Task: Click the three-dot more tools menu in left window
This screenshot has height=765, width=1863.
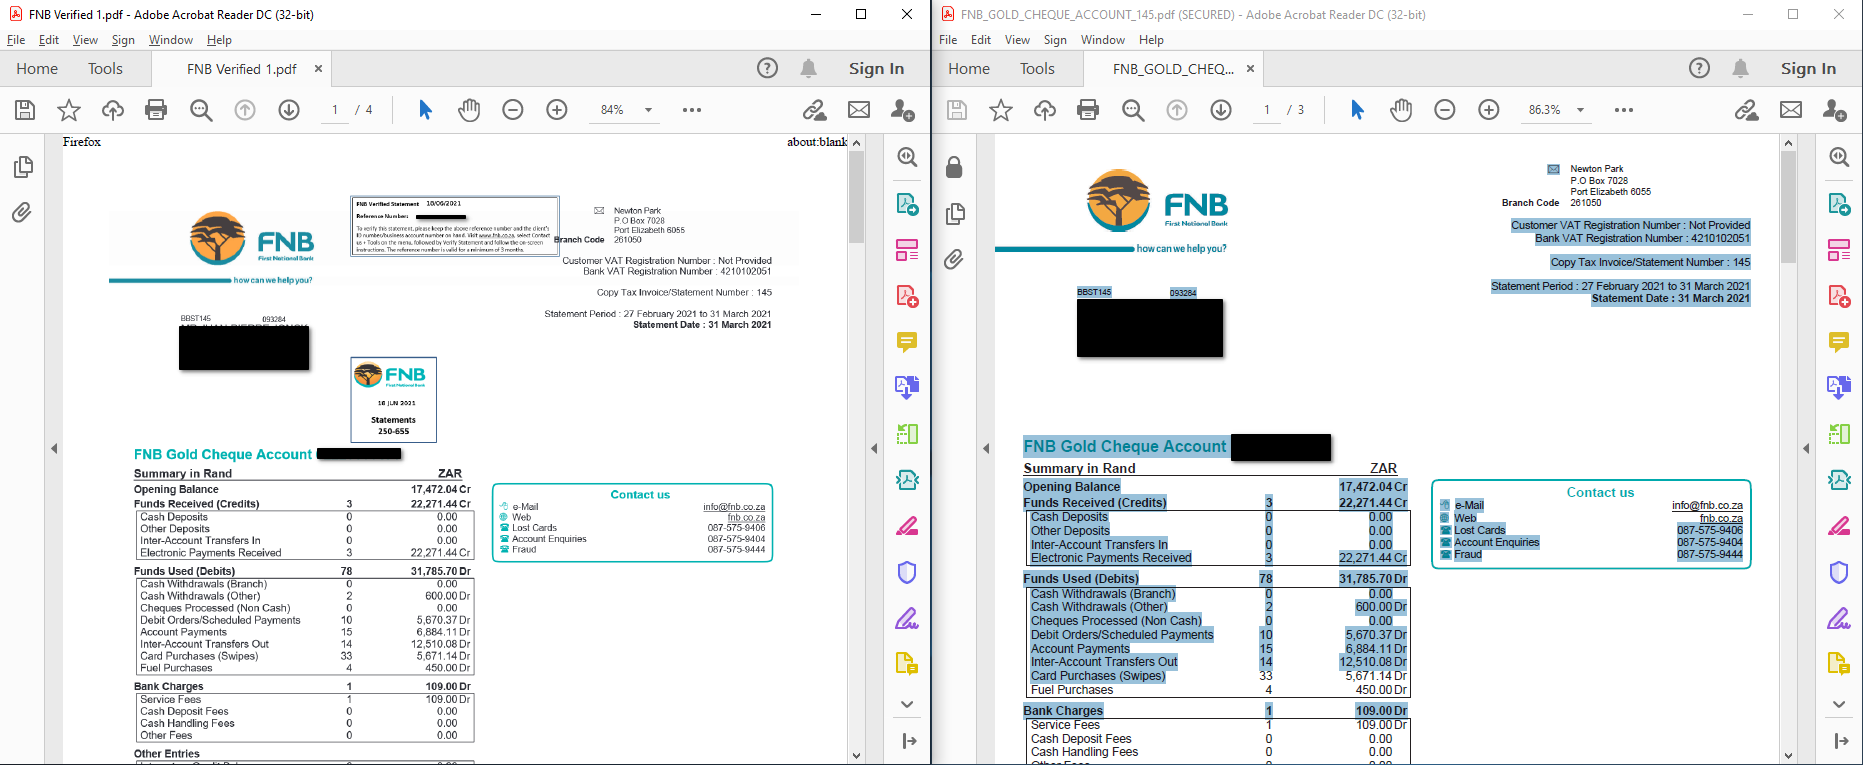Action: pos(692,110)
